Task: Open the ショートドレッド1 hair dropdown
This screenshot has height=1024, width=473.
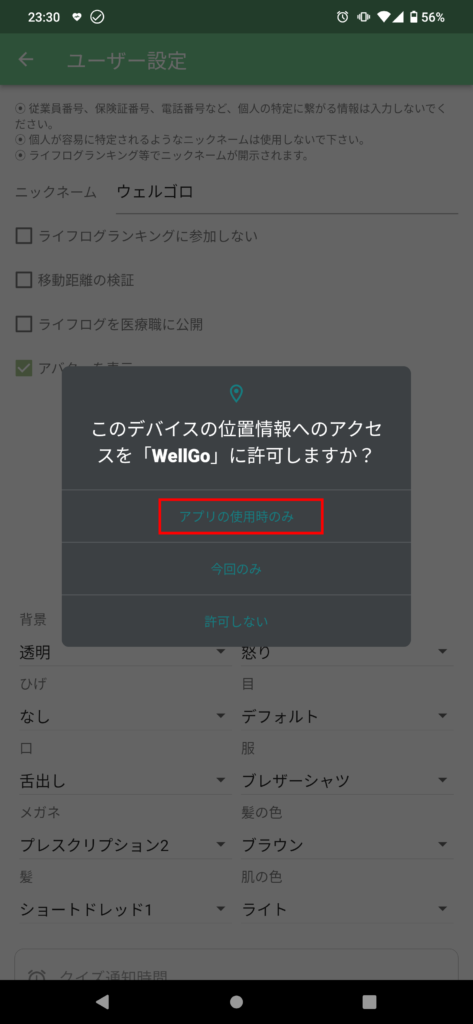Action: coord(123,908)
